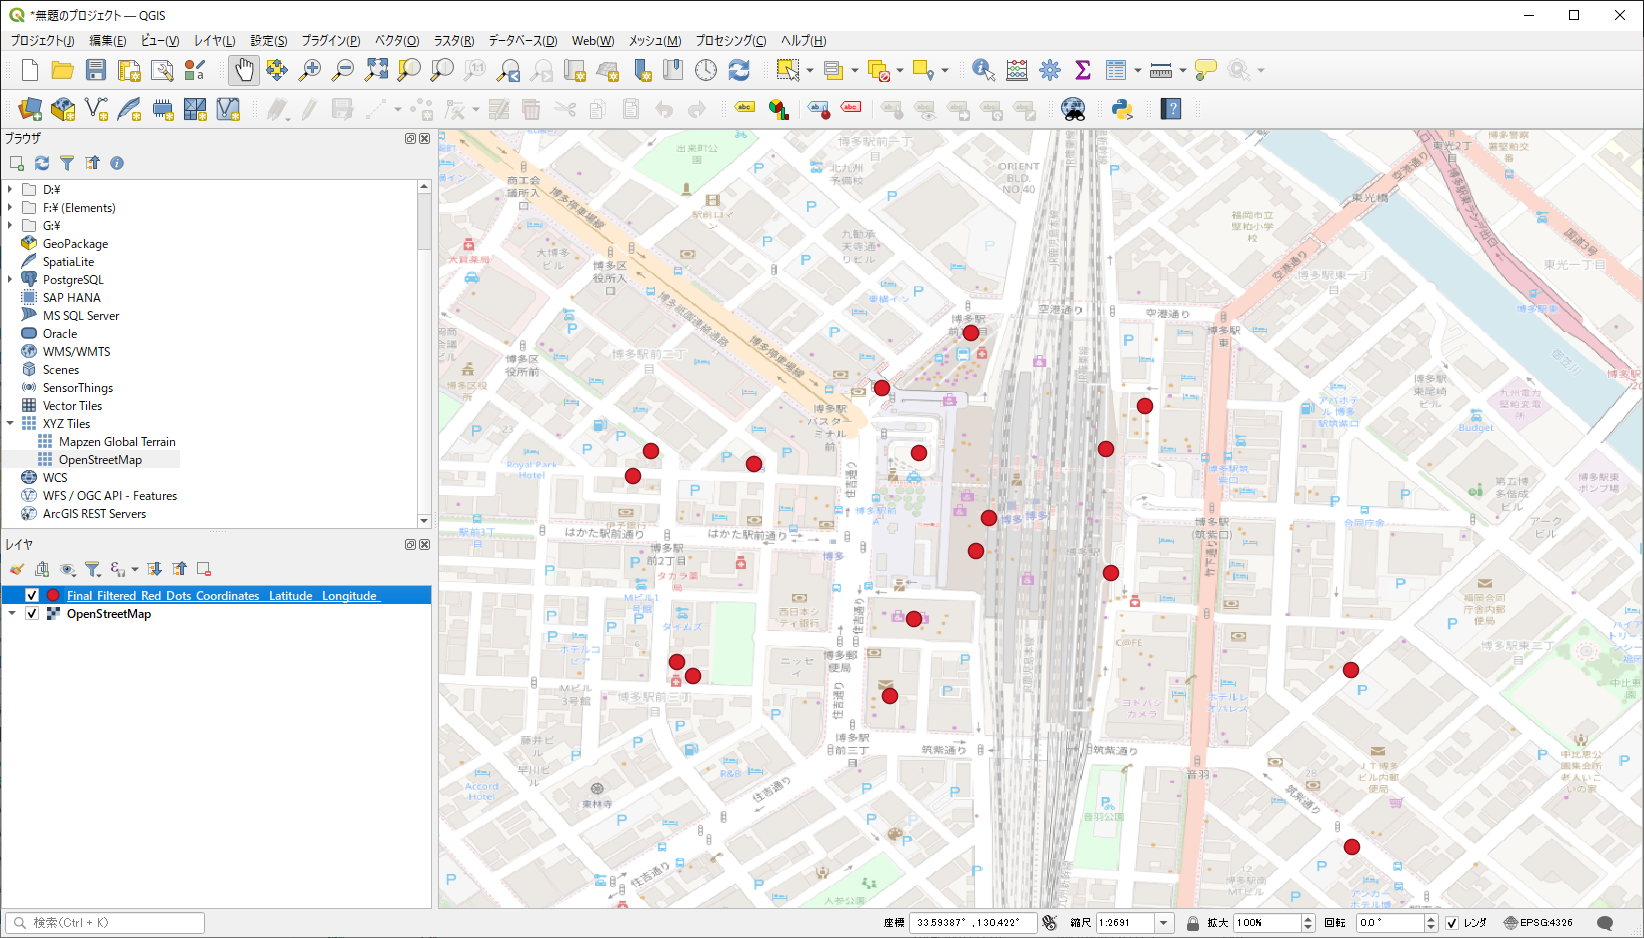Screen dimensions: 1644x938
Task: Collapse the XYZ Tiles tree node
Action: click(x=10, y=424)
